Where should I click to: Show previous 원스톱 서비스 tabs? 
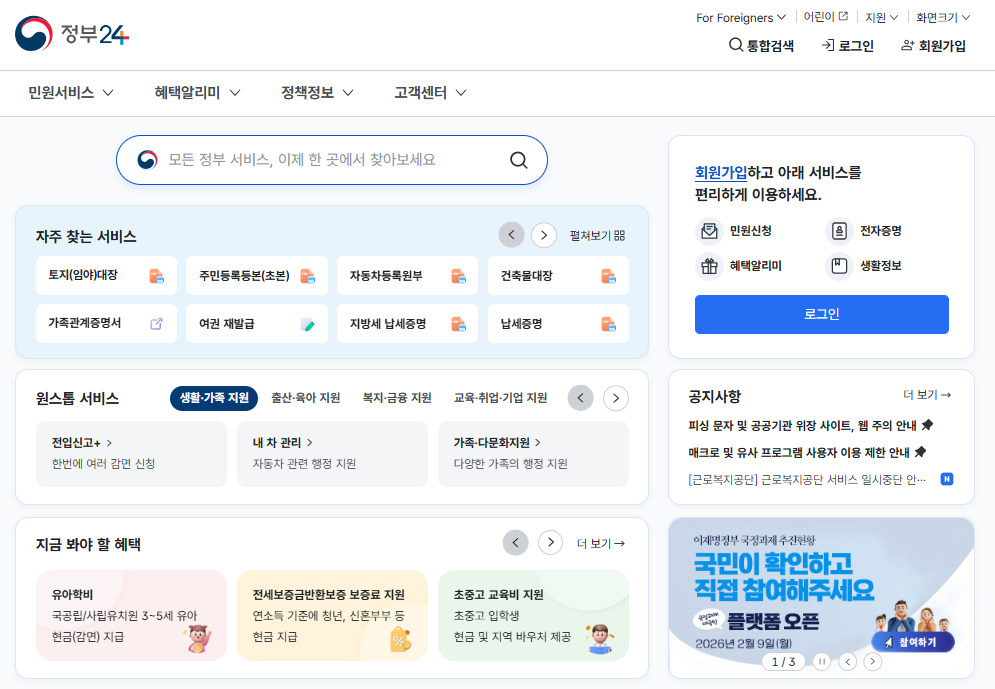tap(581, 398)
